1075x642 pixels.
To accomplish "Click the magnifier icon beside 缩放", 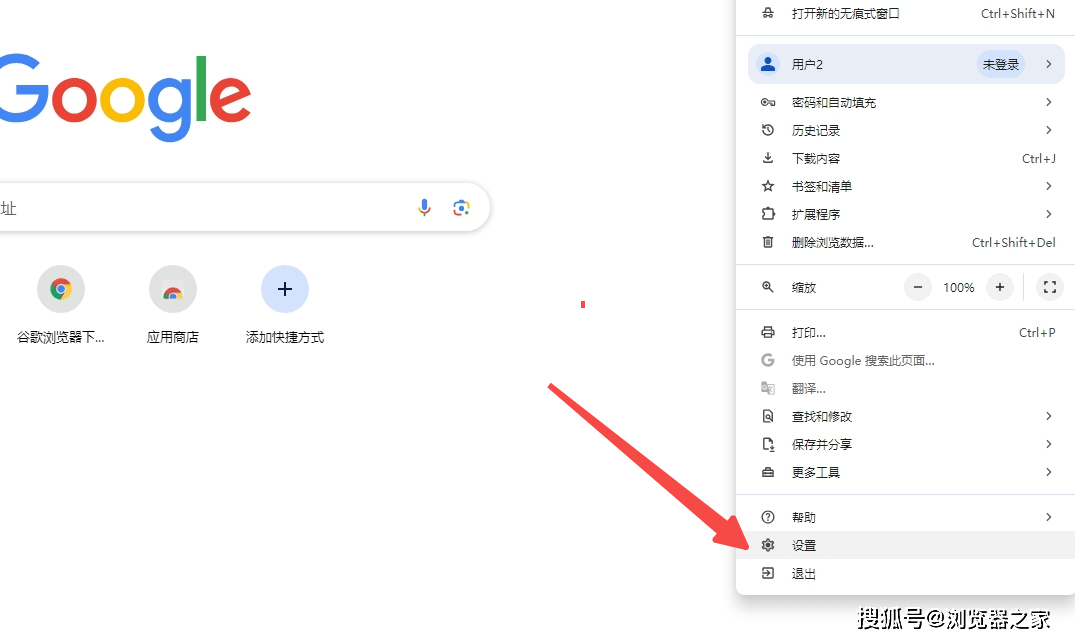I will point(768,287).
